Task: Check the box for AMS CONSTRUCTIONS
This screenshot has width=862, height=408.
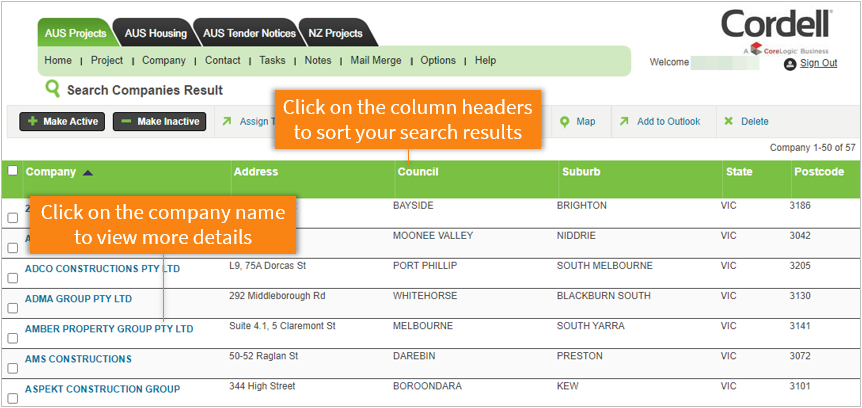Action: click(13, 368)
